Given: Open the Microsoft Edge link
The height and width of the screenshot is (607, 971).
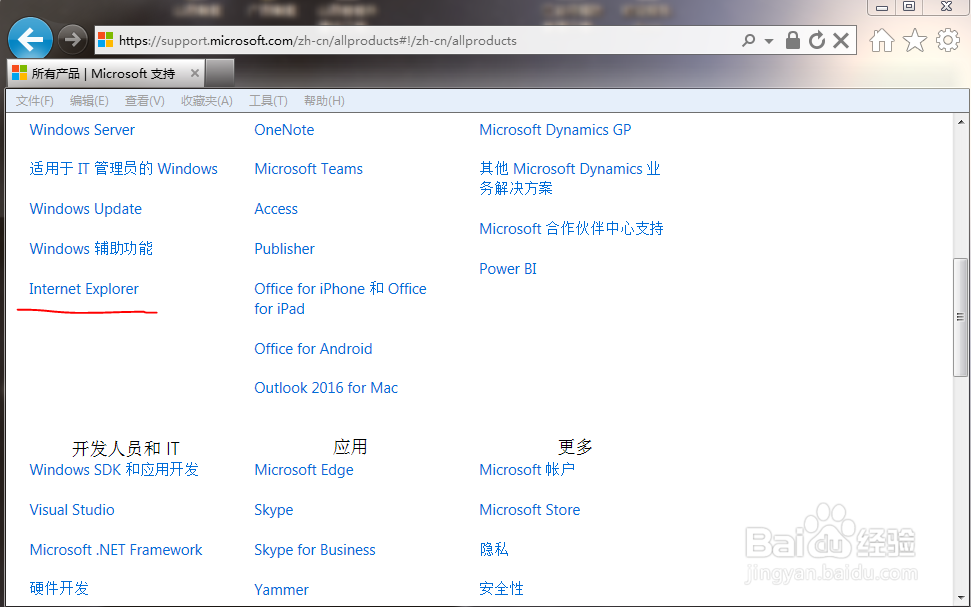Looking at the screenshot, I should [303, 469].
